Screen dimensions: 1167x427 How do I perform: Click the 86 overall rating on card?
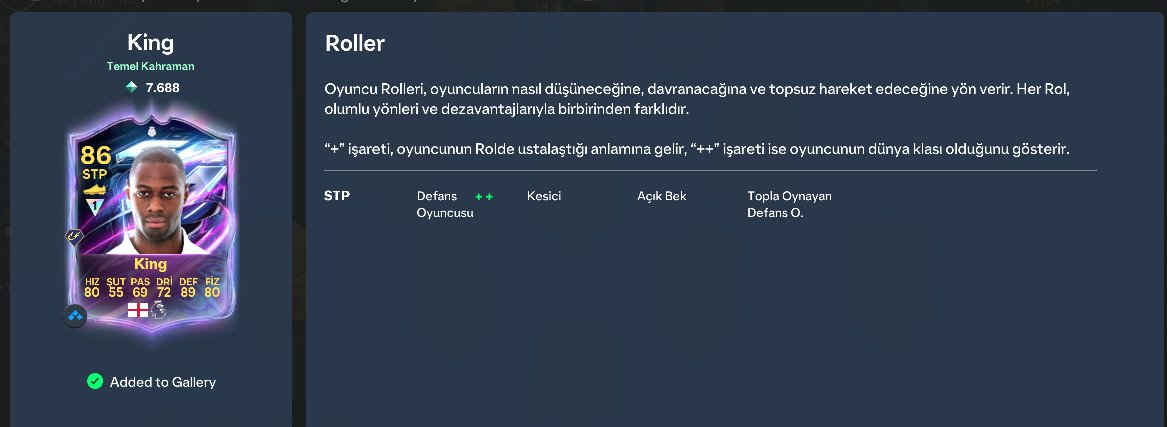[96, 155]
